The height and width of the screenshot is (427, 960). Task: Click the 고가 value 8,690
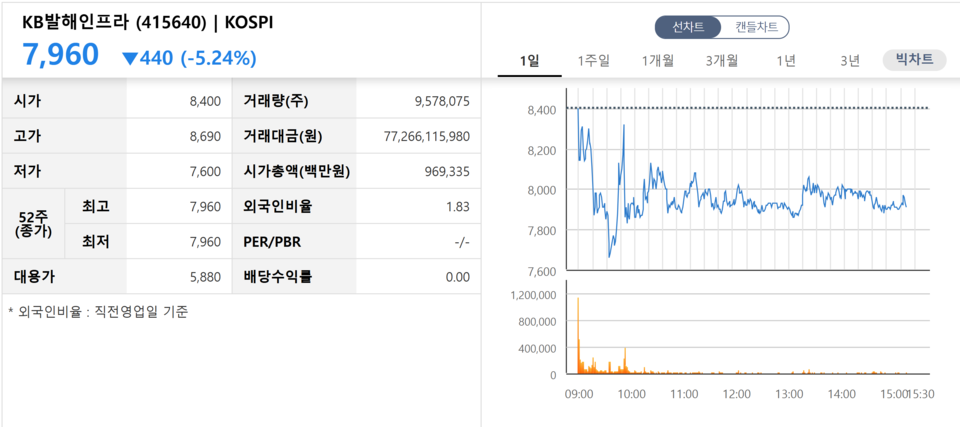coord(205,137)
